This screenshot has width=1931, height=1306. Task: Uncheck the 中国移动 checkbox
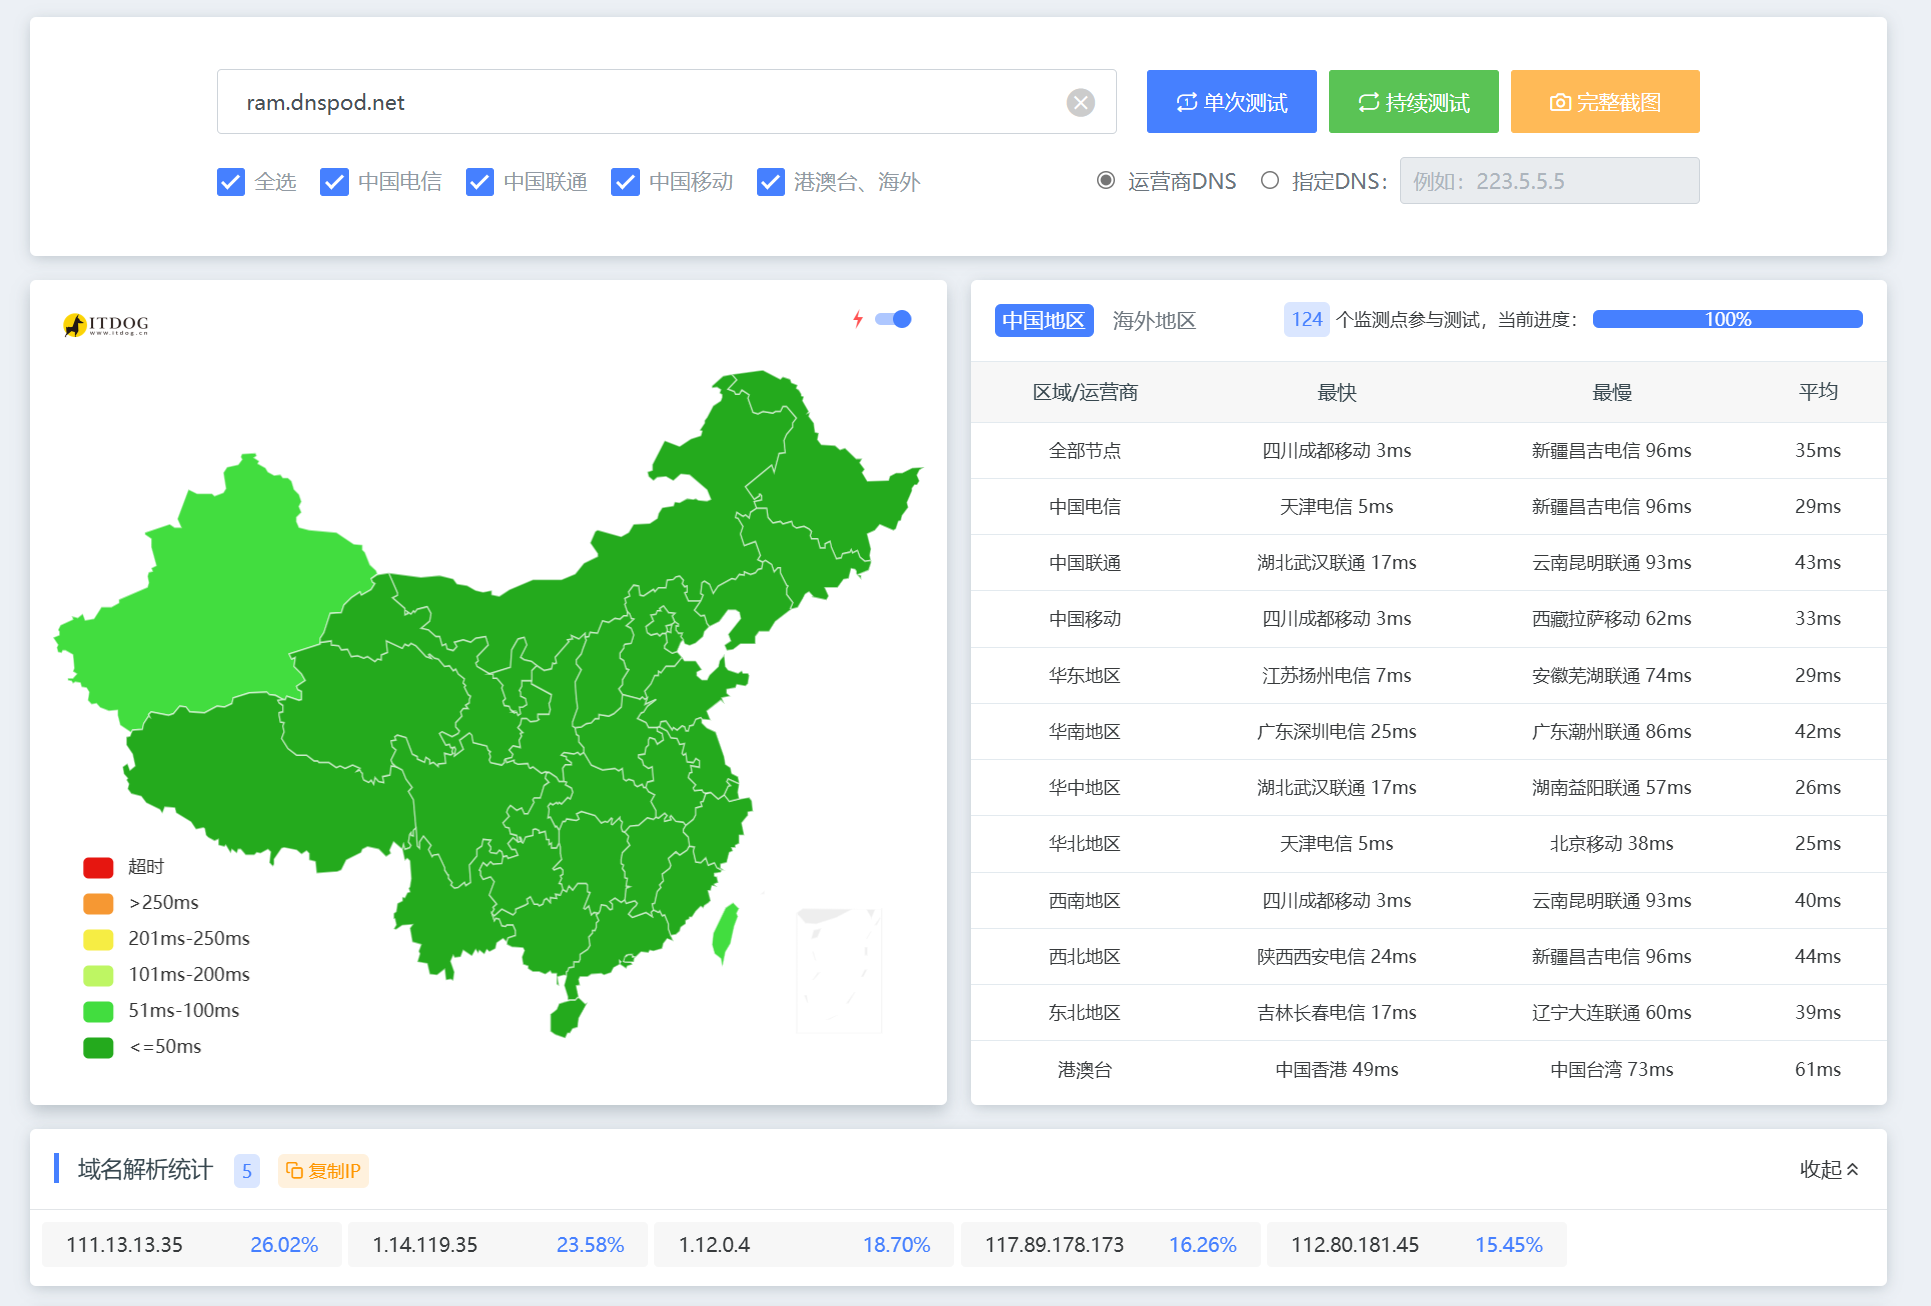click(x=625, y=182)
